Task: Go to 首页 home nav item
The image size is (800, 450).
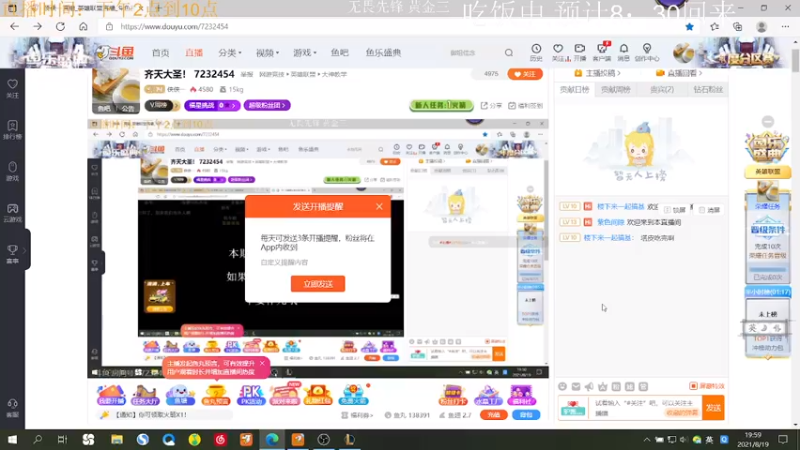Action: 160,53
